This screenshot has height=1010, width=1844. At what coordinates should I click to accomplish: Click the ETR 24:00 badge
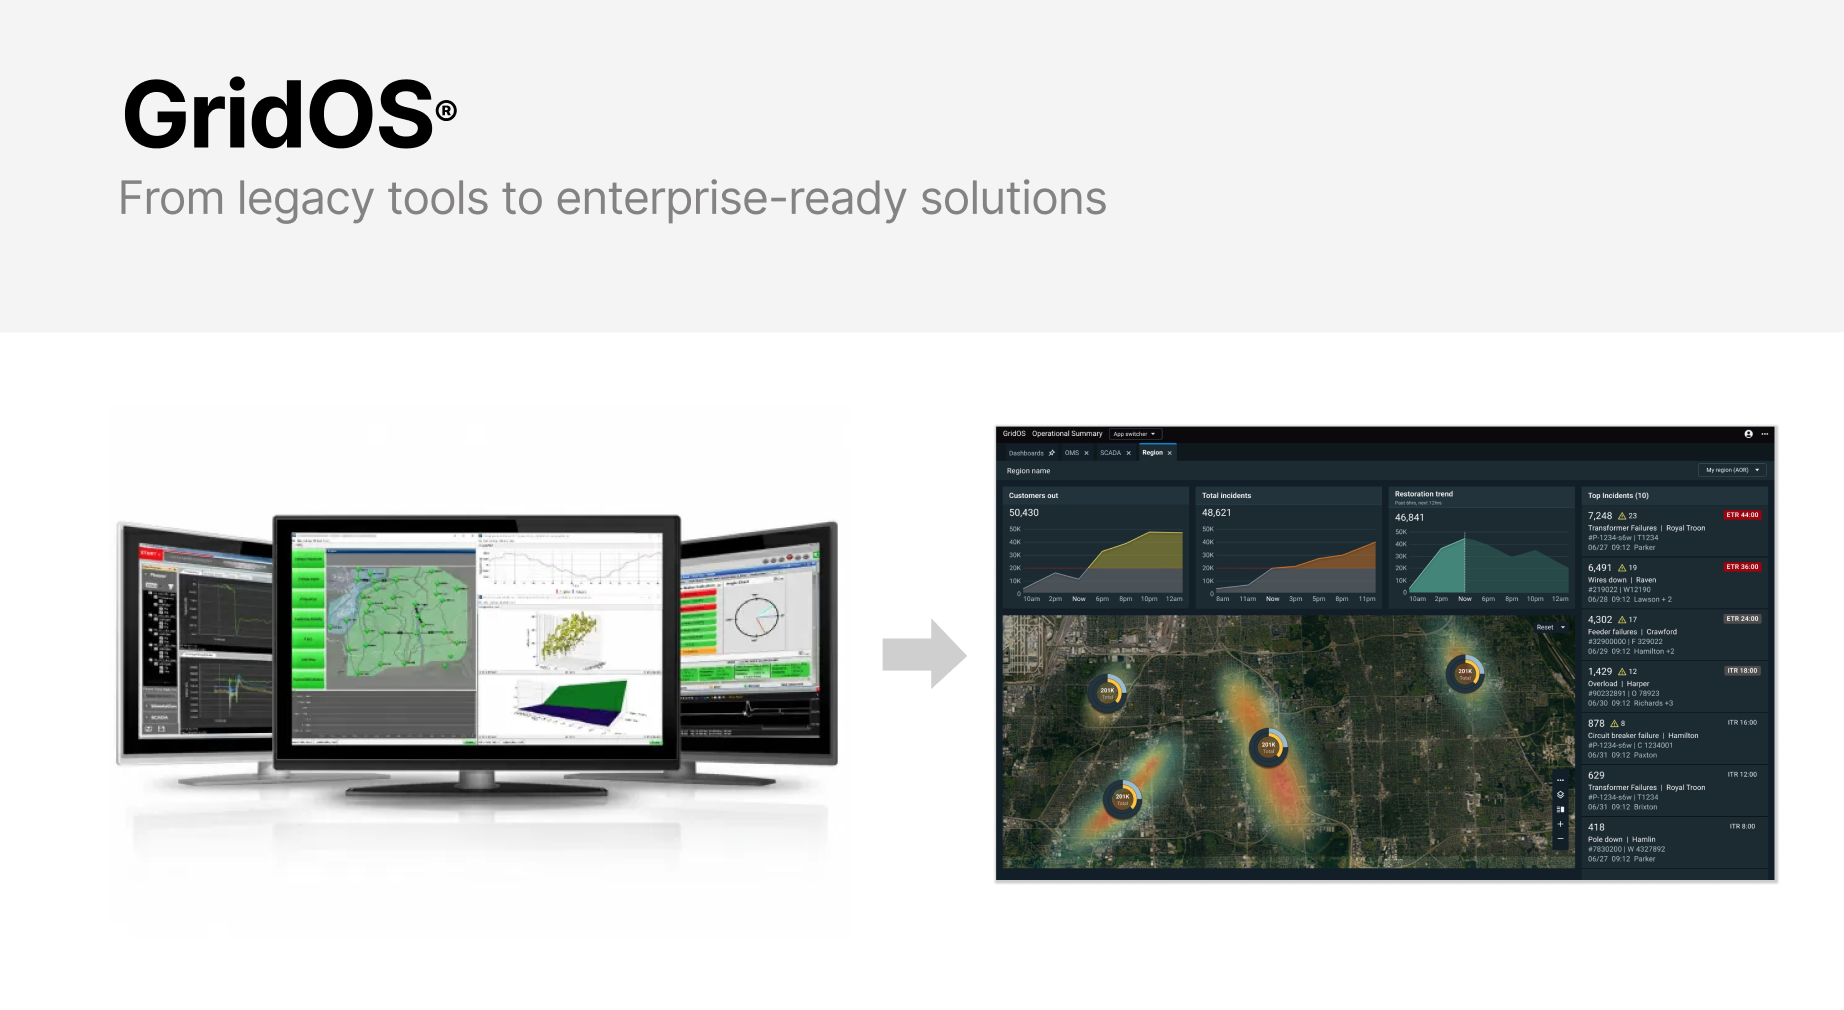point(1742,619)
